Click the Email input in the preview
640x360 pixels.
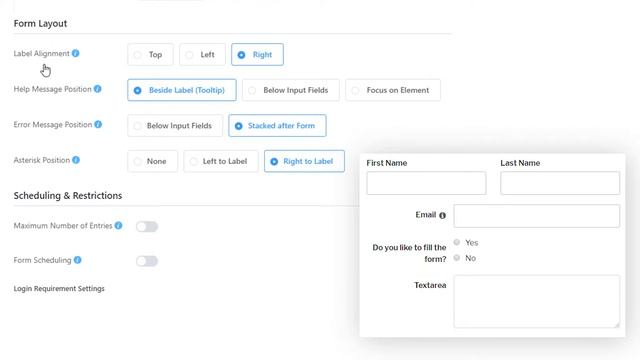click(x=536, y=216)
